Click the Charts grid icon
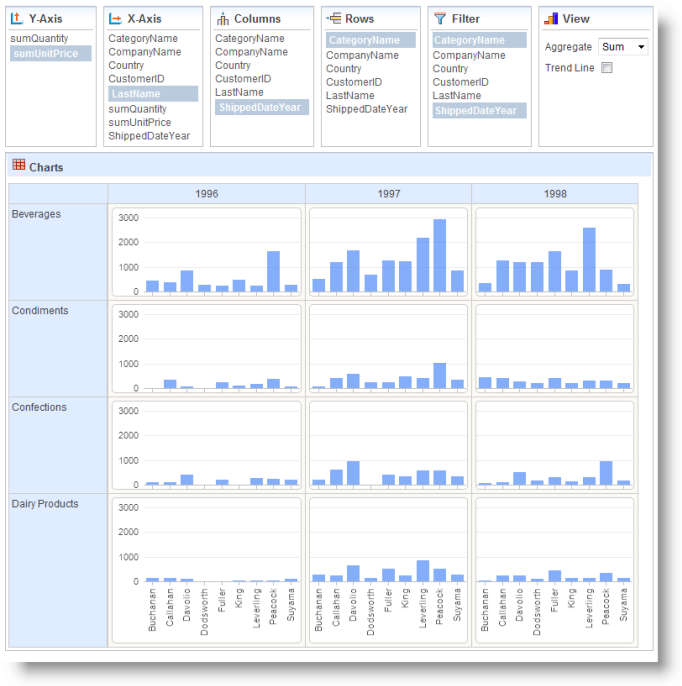The image size is (682, 686). pyautogui.click(x=19, y=164)
